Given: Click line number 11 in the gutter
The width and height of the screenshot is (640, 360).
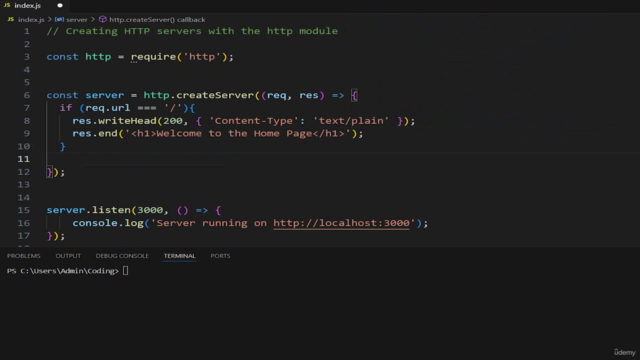Looking at the screenshot, I should [x=24, y=159].
